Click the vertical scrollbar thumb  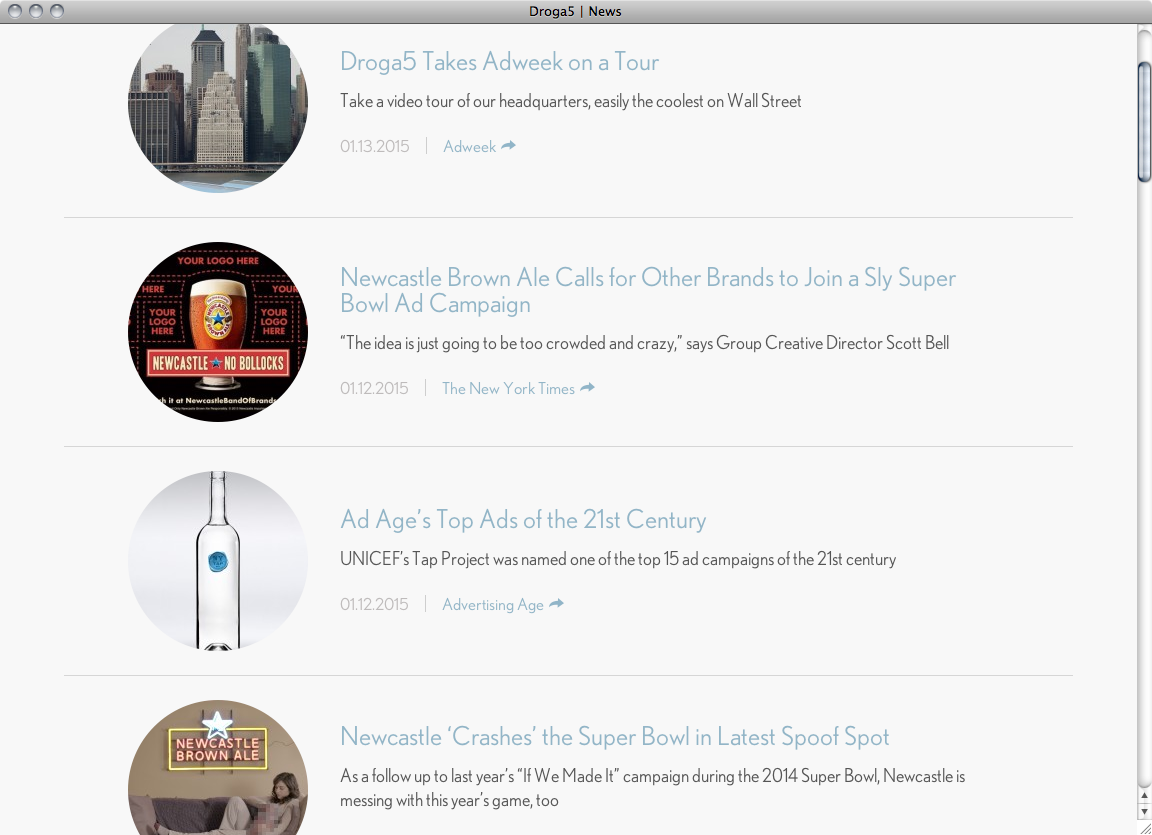pos(1144,120)
